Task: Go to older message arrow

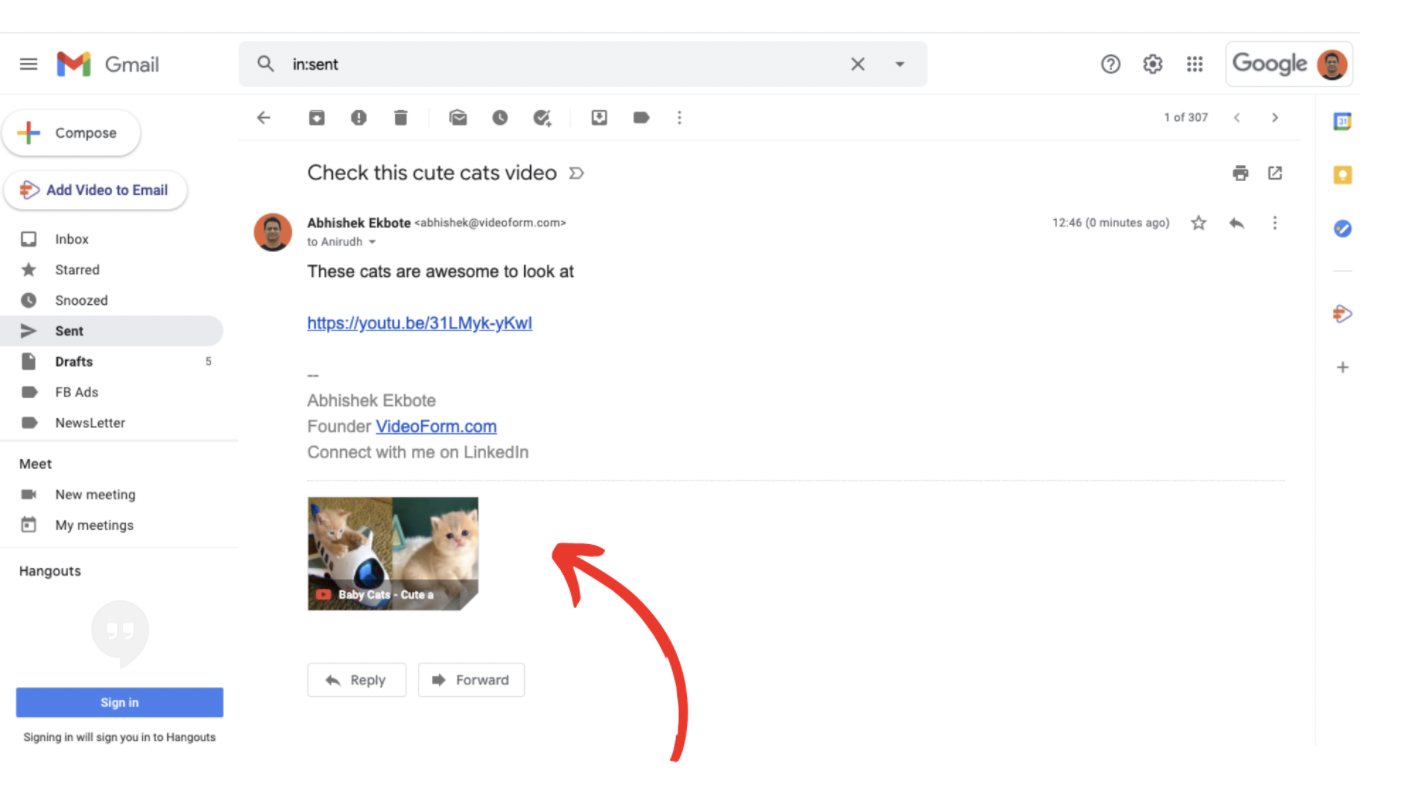Action: (x=1275, y=118)
